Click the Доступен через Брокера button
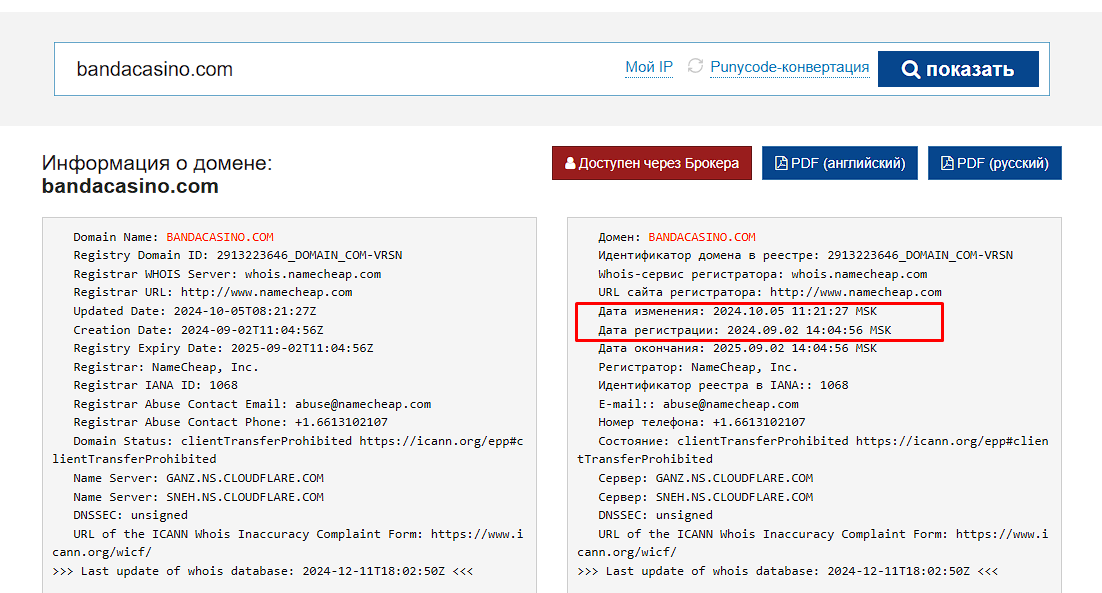Viewport: 1102px width, 593px height. coord(652,163)
